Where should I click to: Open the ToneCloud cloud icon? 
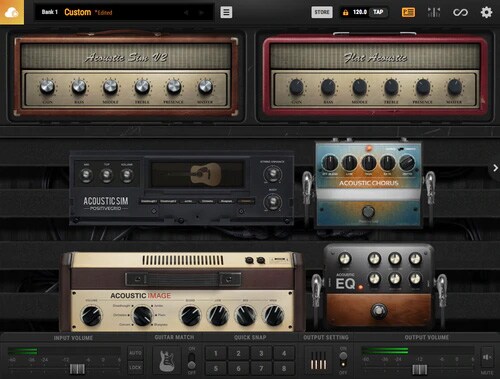click(12, 12)
